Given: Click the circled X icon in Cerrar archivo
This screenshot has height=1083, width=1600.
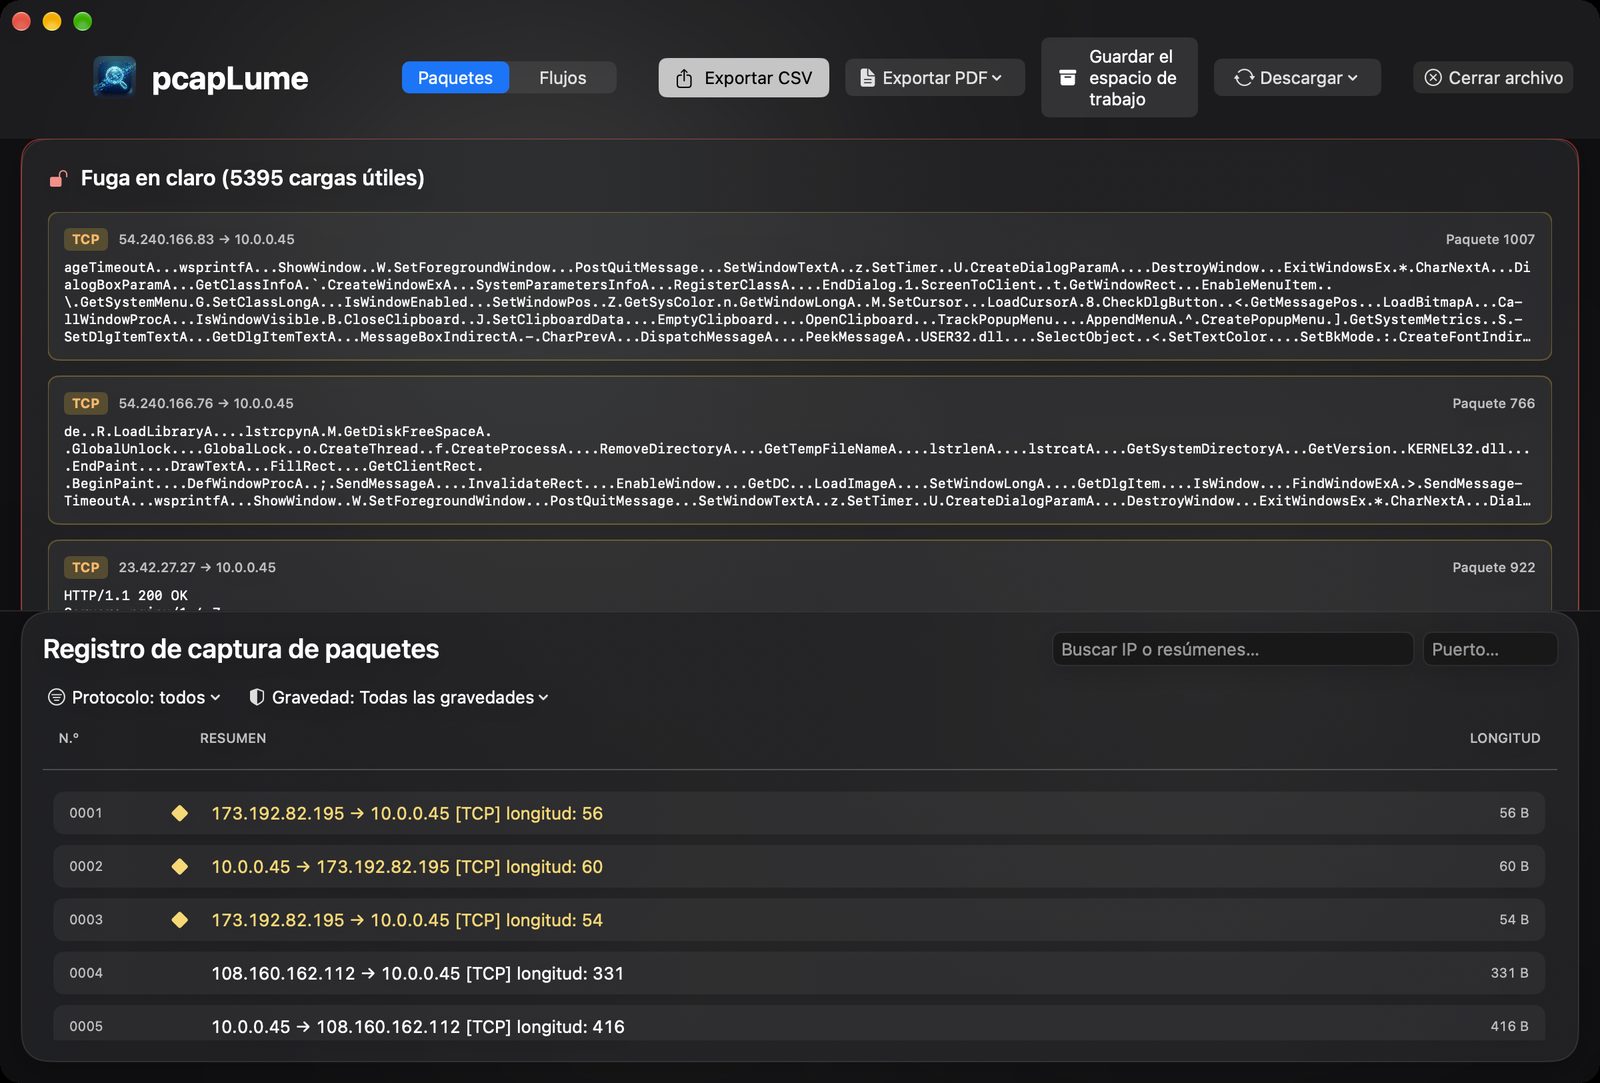Looking at the screenshot, I should pos(1433,78).
